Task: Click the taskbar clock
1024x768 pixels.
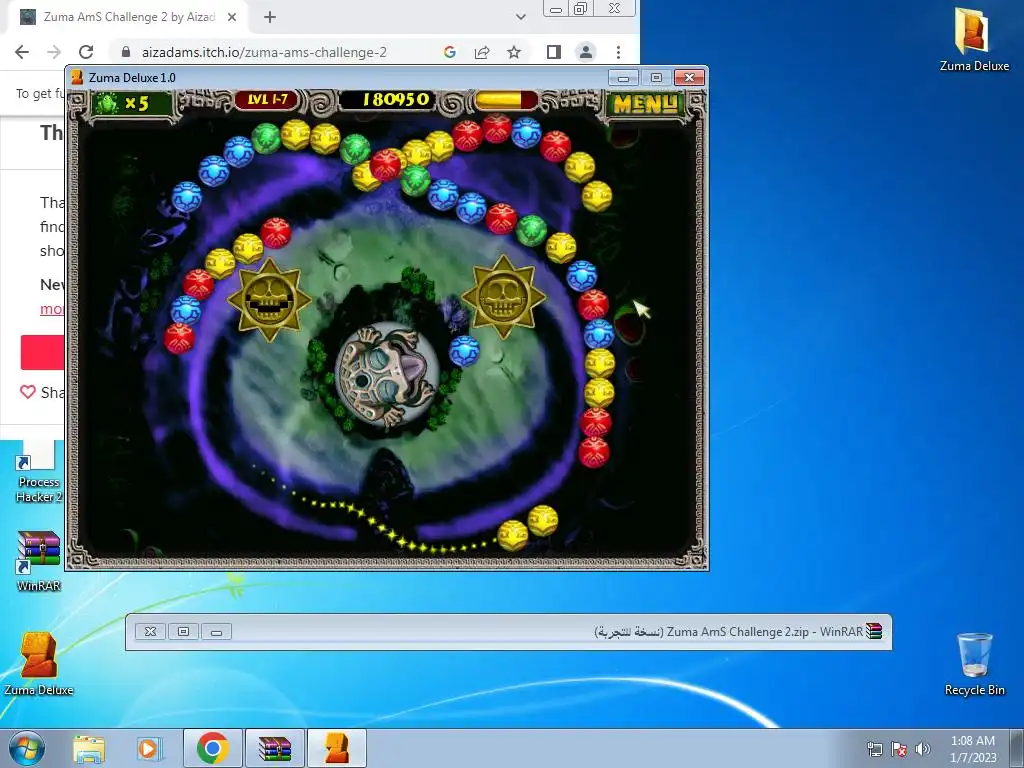Action: coord(973,749)
